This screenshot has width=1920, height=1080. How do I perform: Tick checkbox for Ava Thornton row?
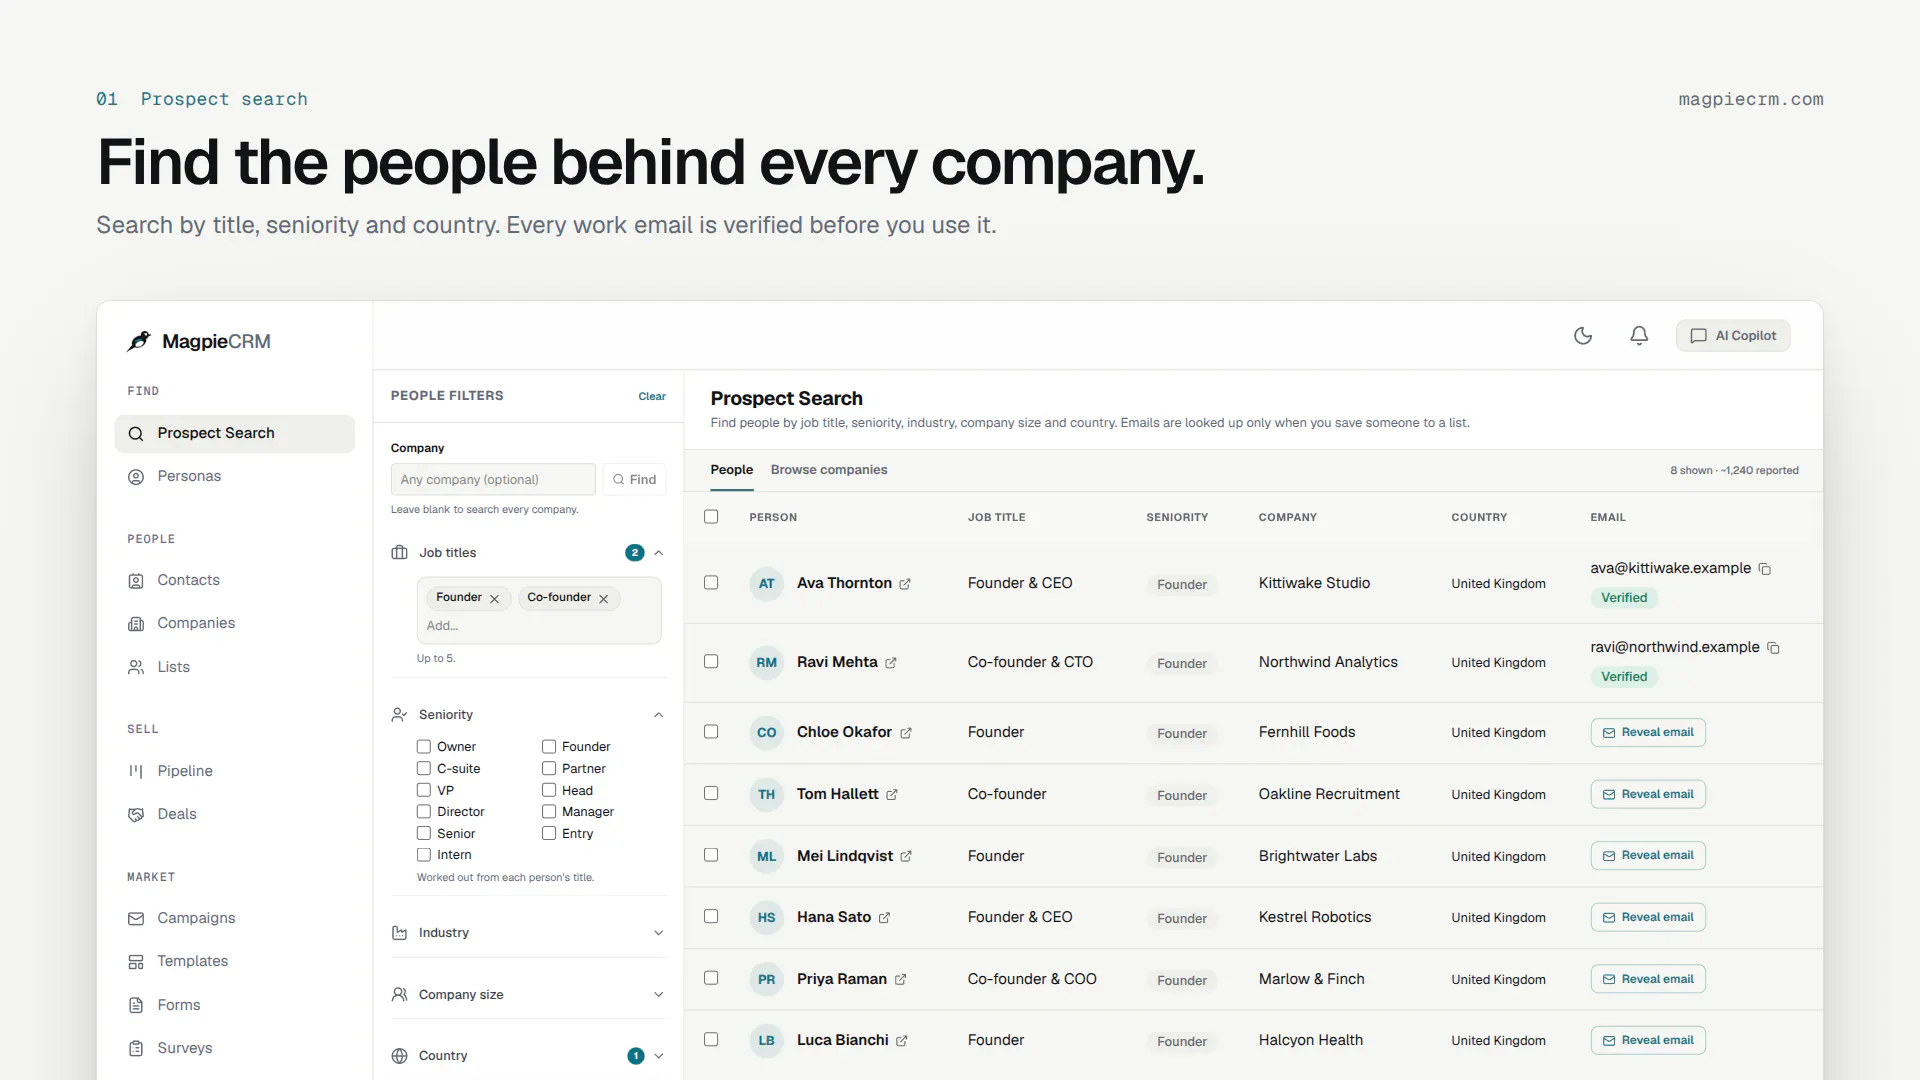pyautogui.click(x=711, y=583)
